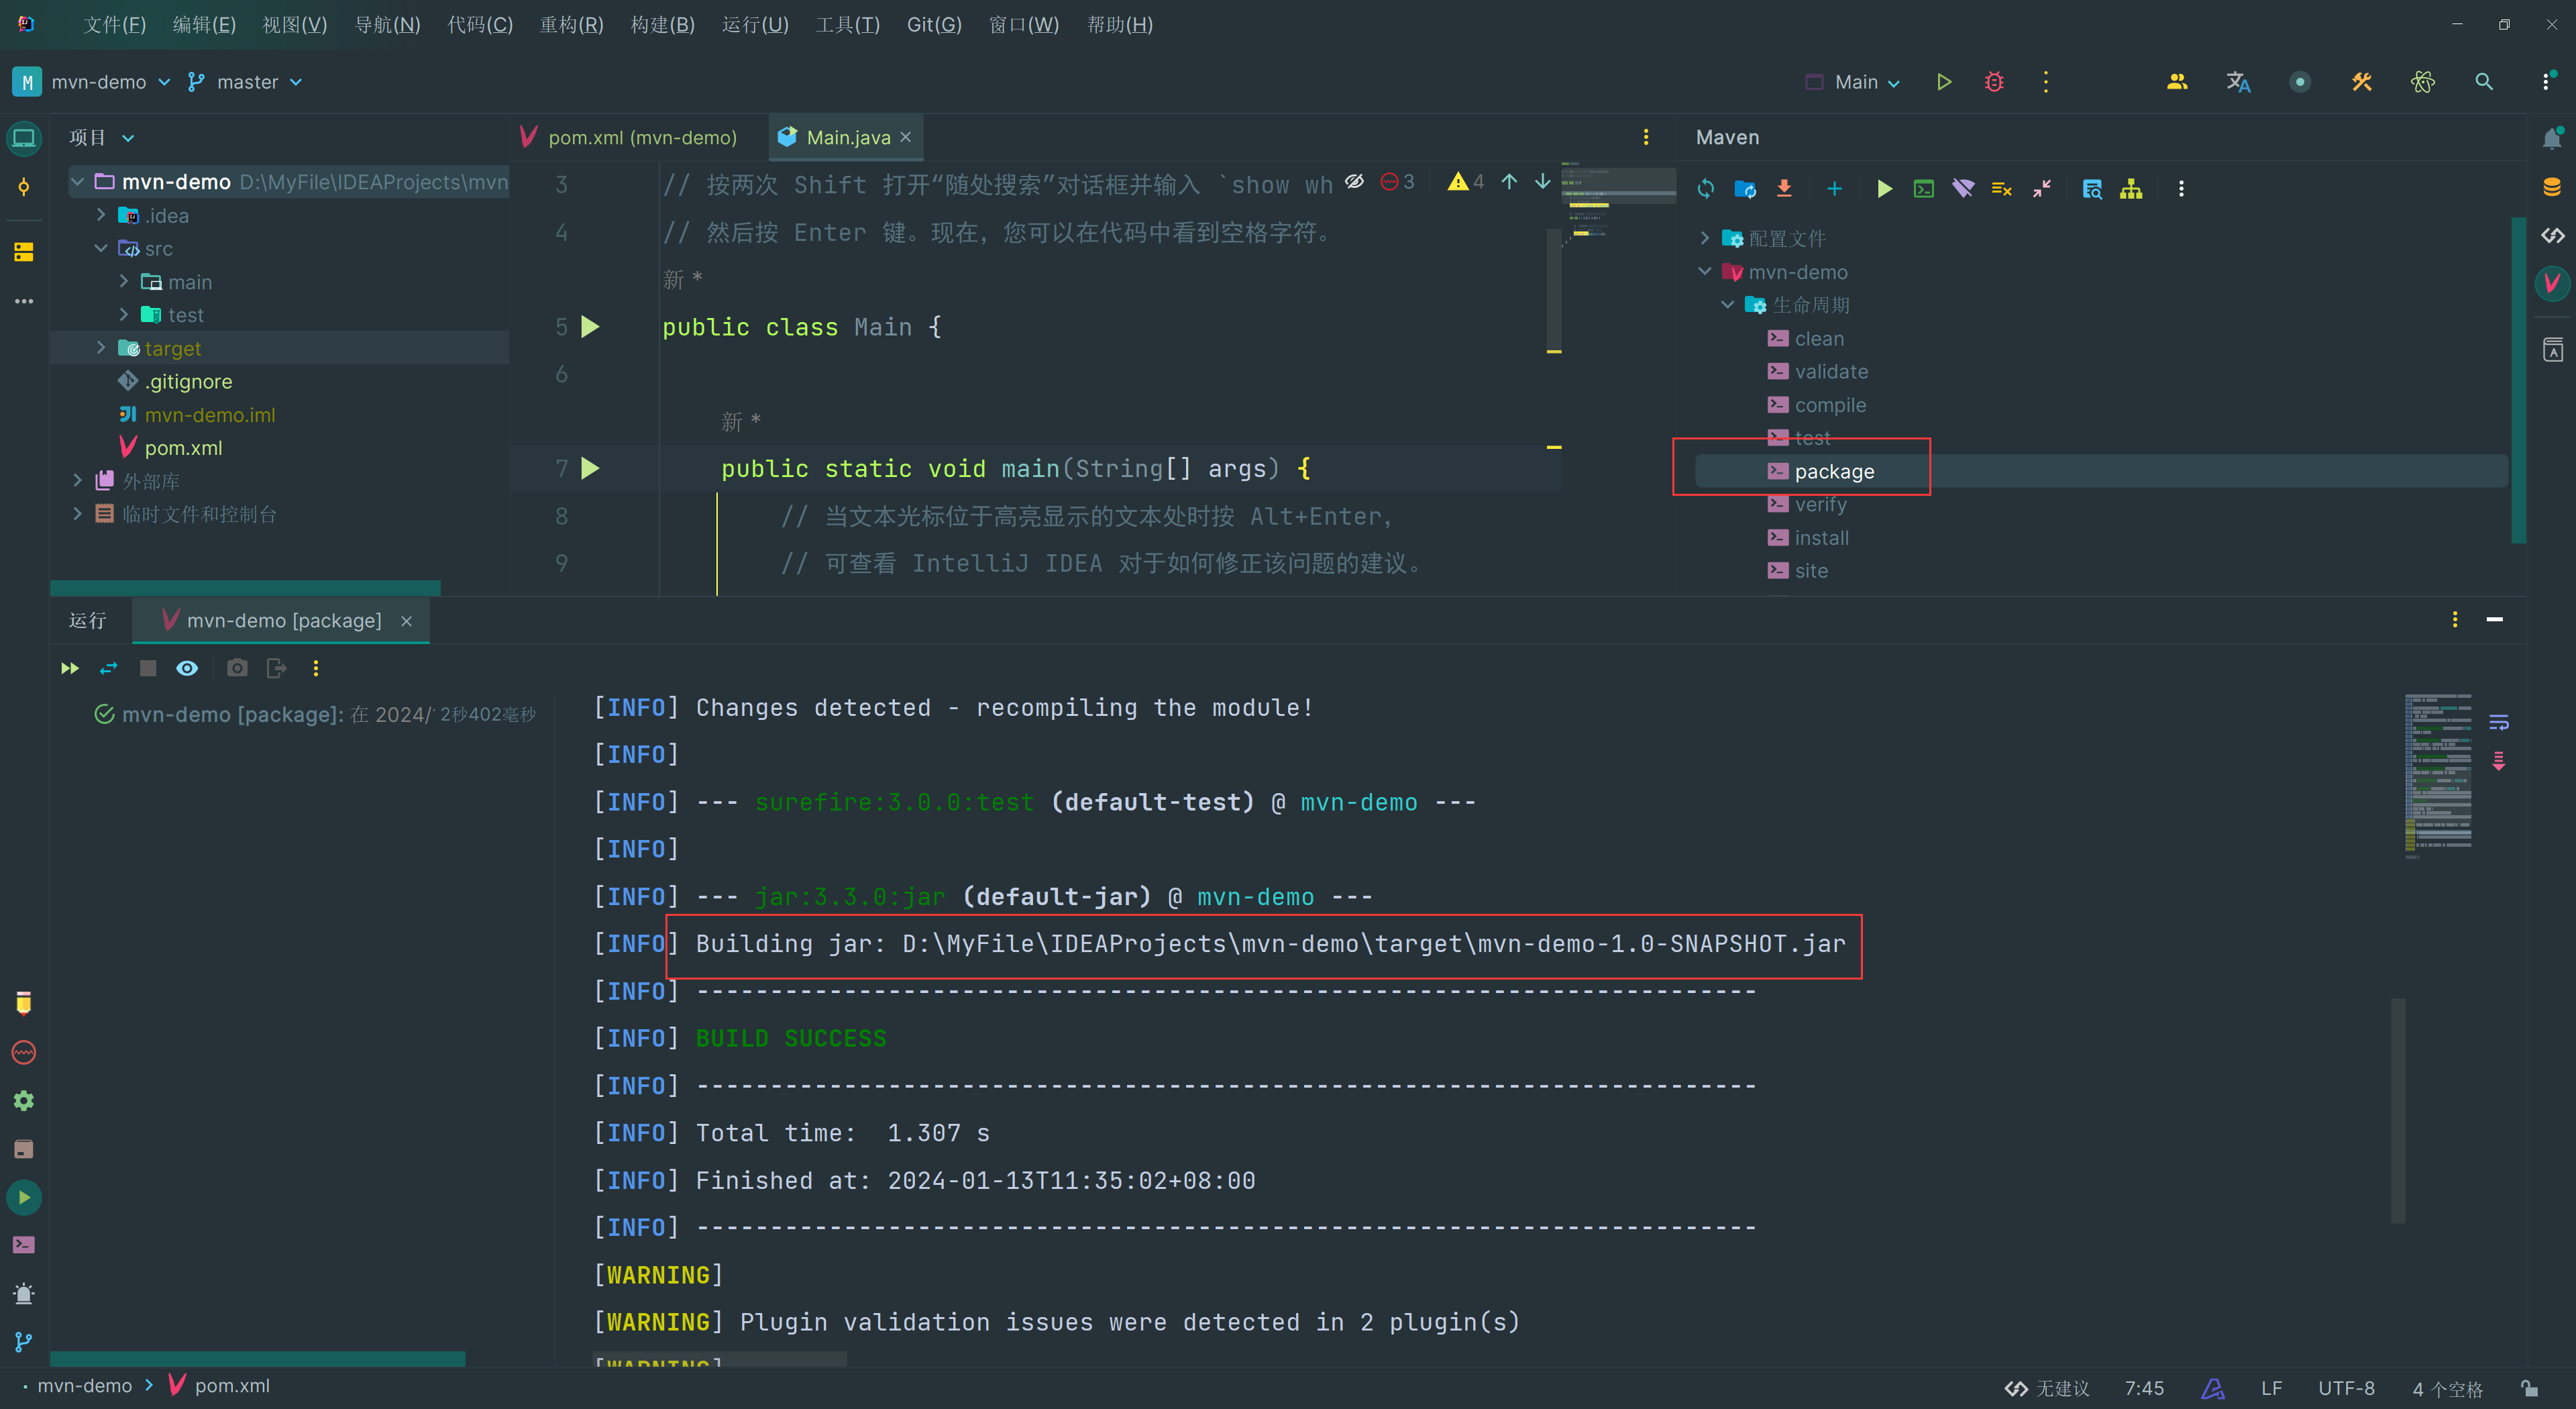Viewport: 2576px width, 1409px height.
Task: Click run gutter arrow beside main method
Action: (590, 468)
